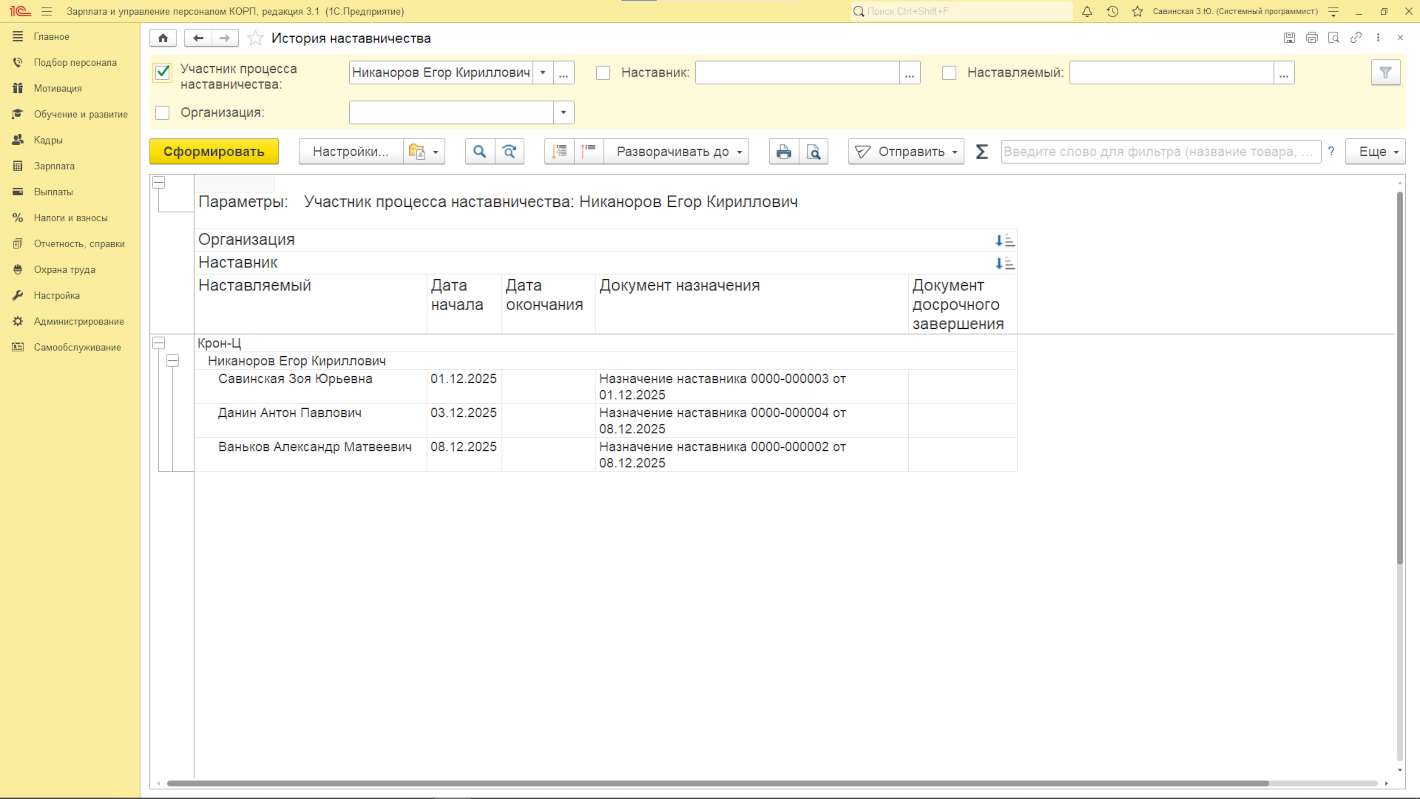Open print preview from report toolbar
The image size is (1420, 799).
[814, 152]
